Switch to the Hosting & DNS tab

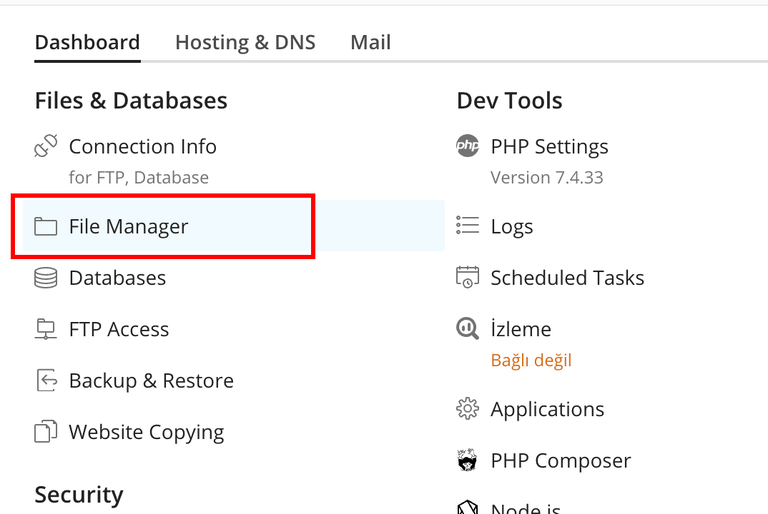(245, 42)
